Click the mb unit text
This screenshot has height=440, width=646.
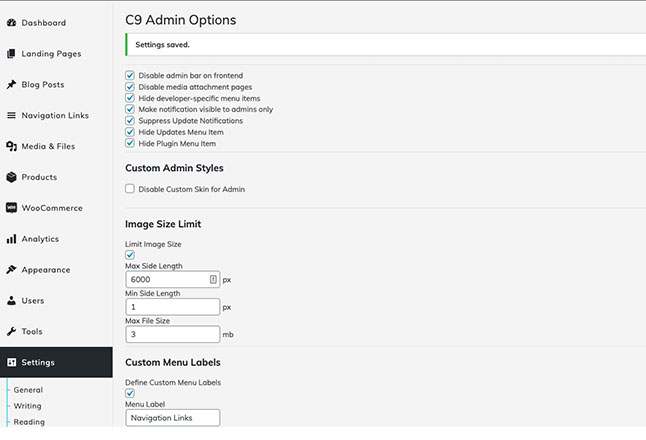[228, 335]
